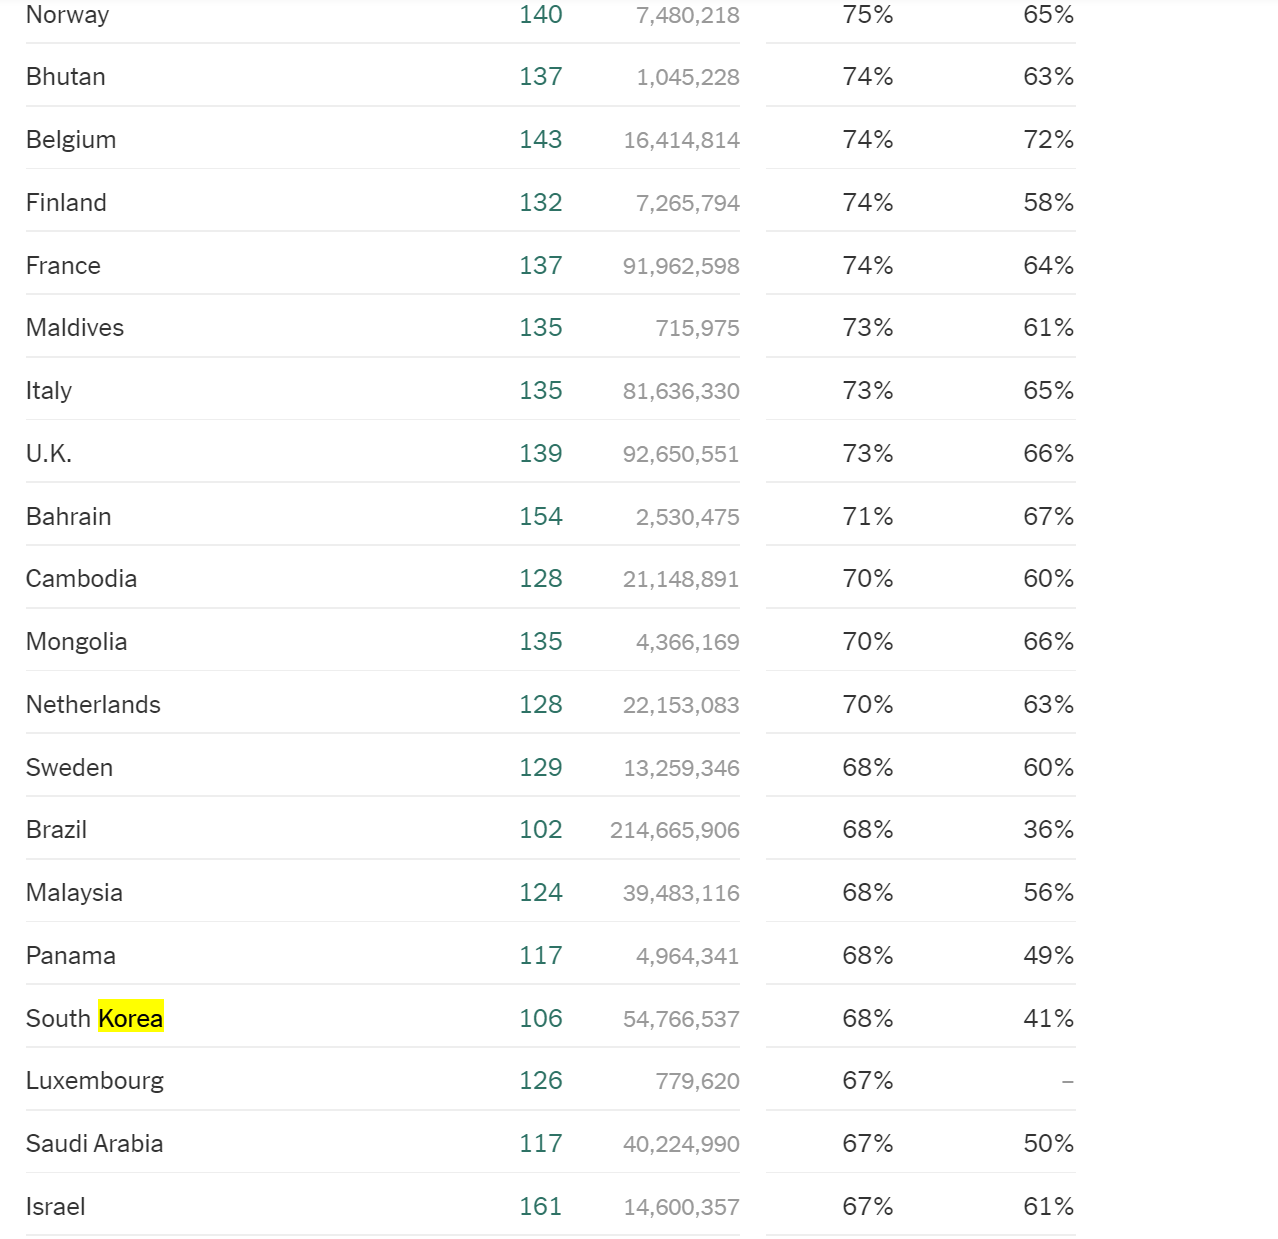Select the Norway country name
Image resolution: width=1278 pixels, height=1239 pixels.
coord(68,15)
